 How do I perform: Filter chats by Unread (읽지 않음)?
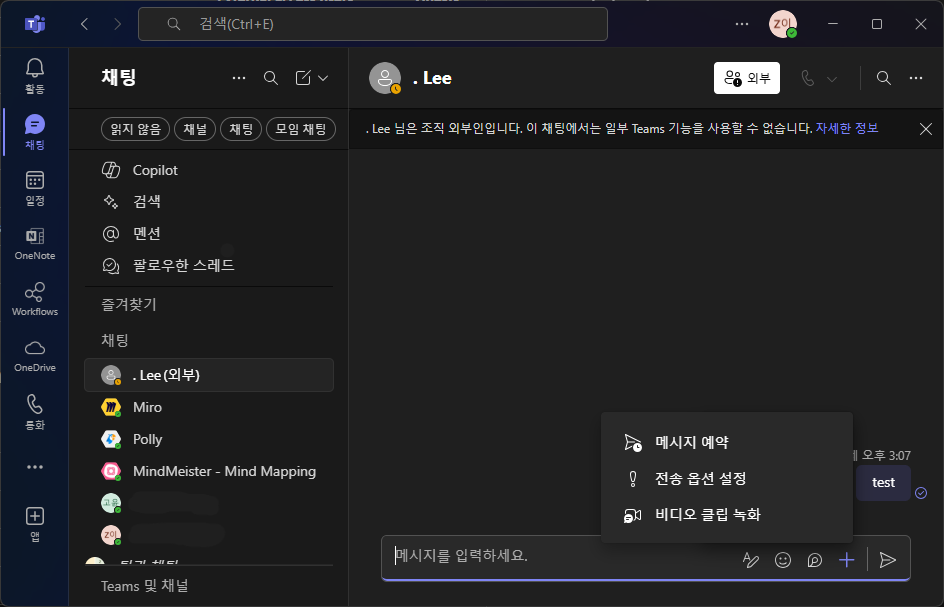pyautogui.click(x=135, y=129)
